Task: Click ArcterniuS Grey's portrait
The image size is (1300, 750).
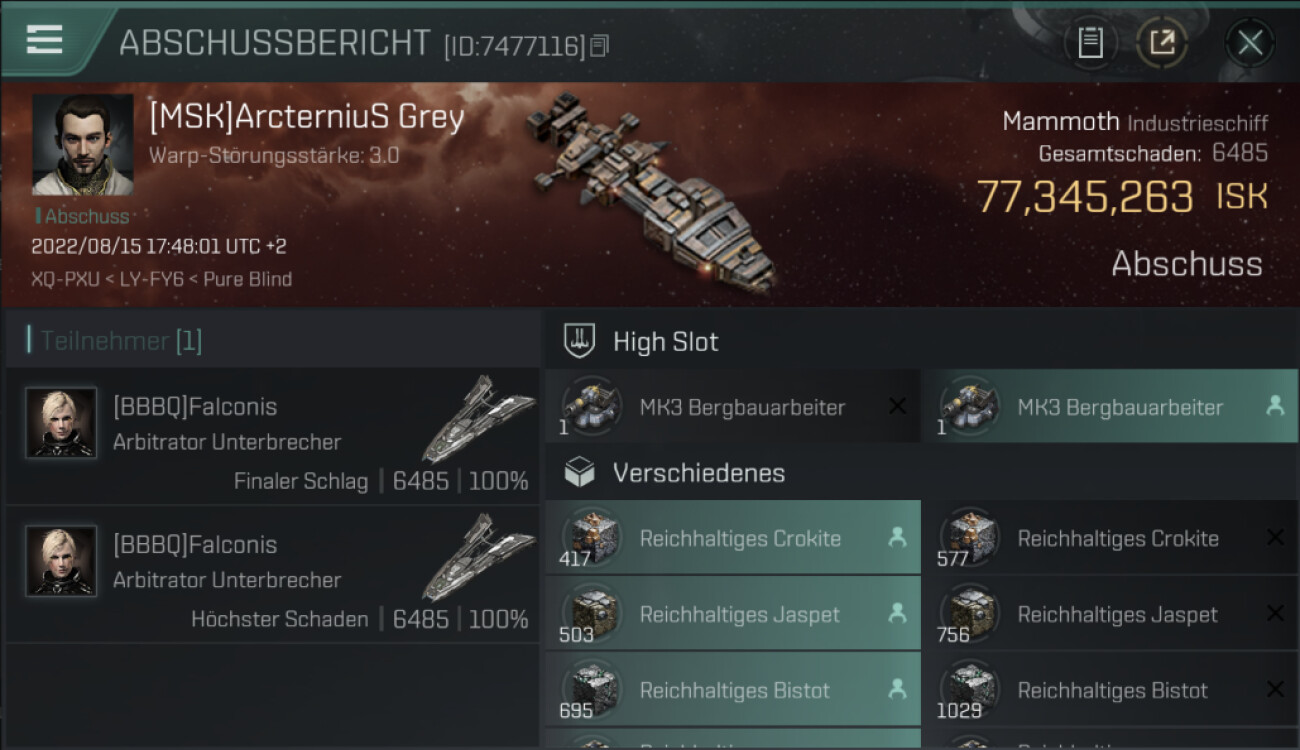Action: point(82,144)
